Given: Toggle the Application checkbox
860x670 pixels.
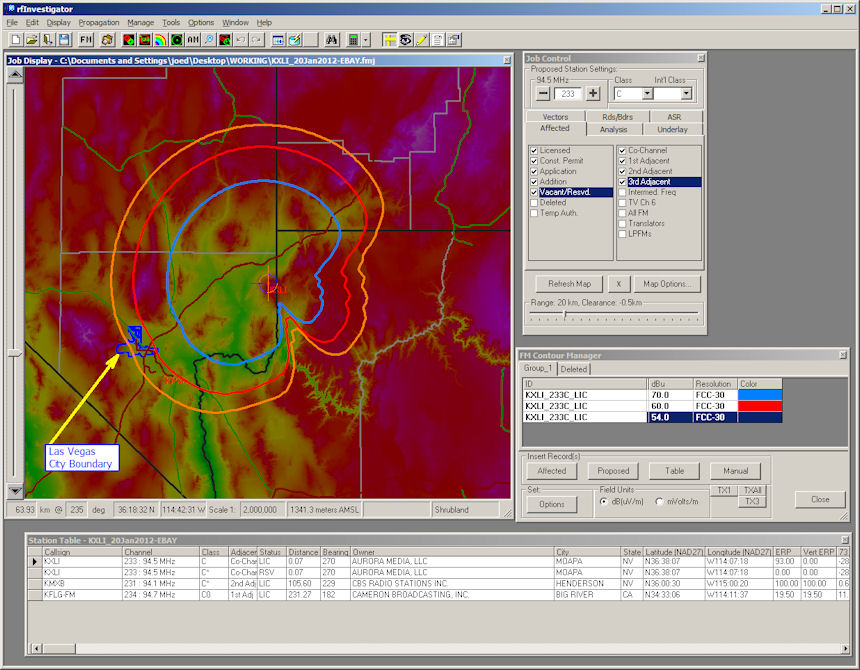Looking at the screenshot, I should [534, 171].
